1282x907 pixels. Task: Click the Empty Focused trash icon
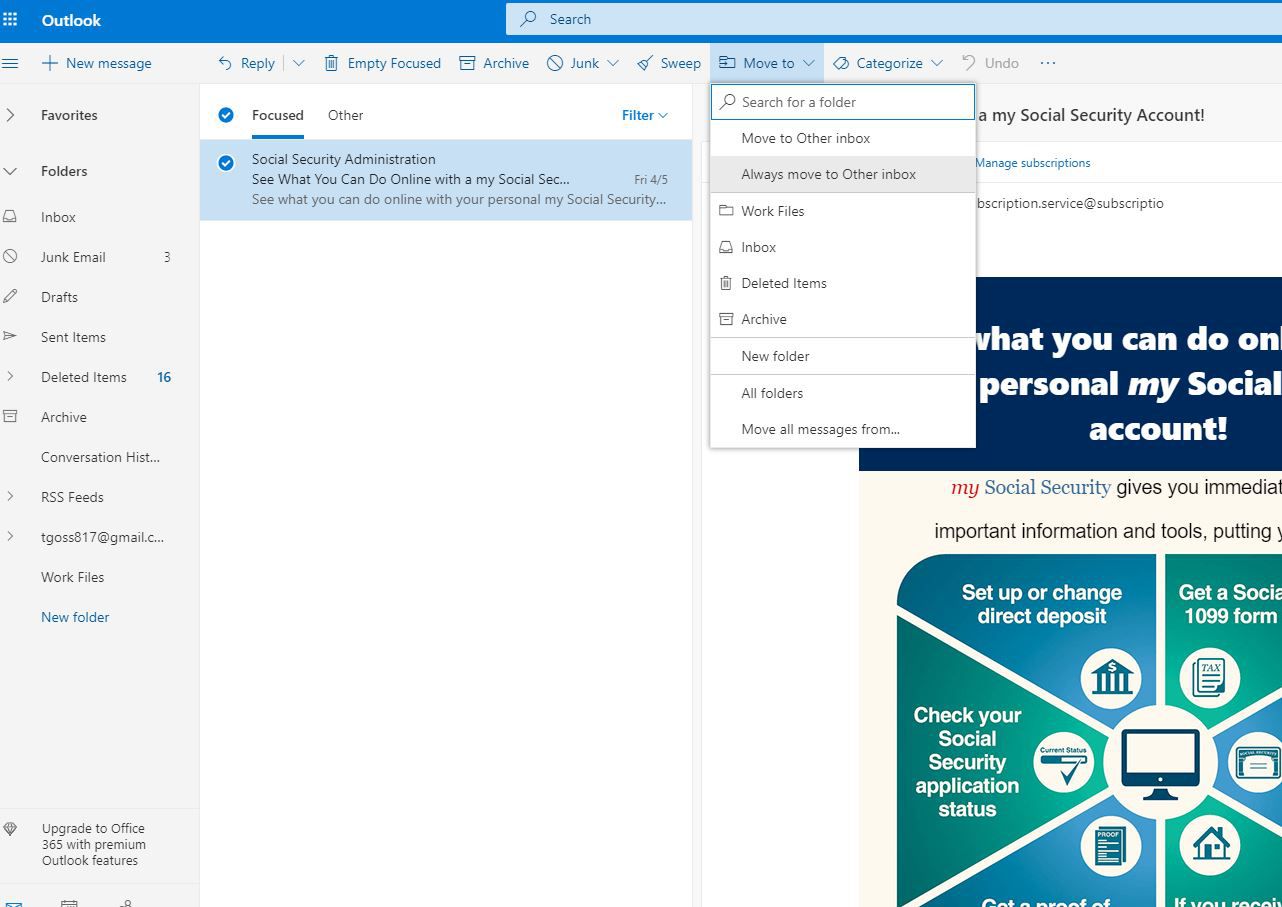click(331, 63)
